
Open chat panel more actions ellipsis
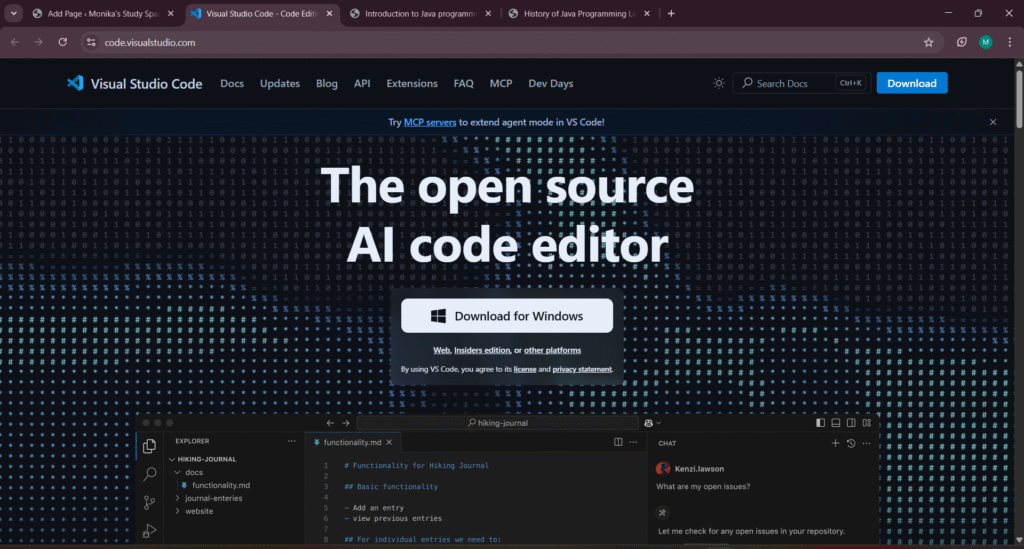pyautogui.click(x=866, y=443)
